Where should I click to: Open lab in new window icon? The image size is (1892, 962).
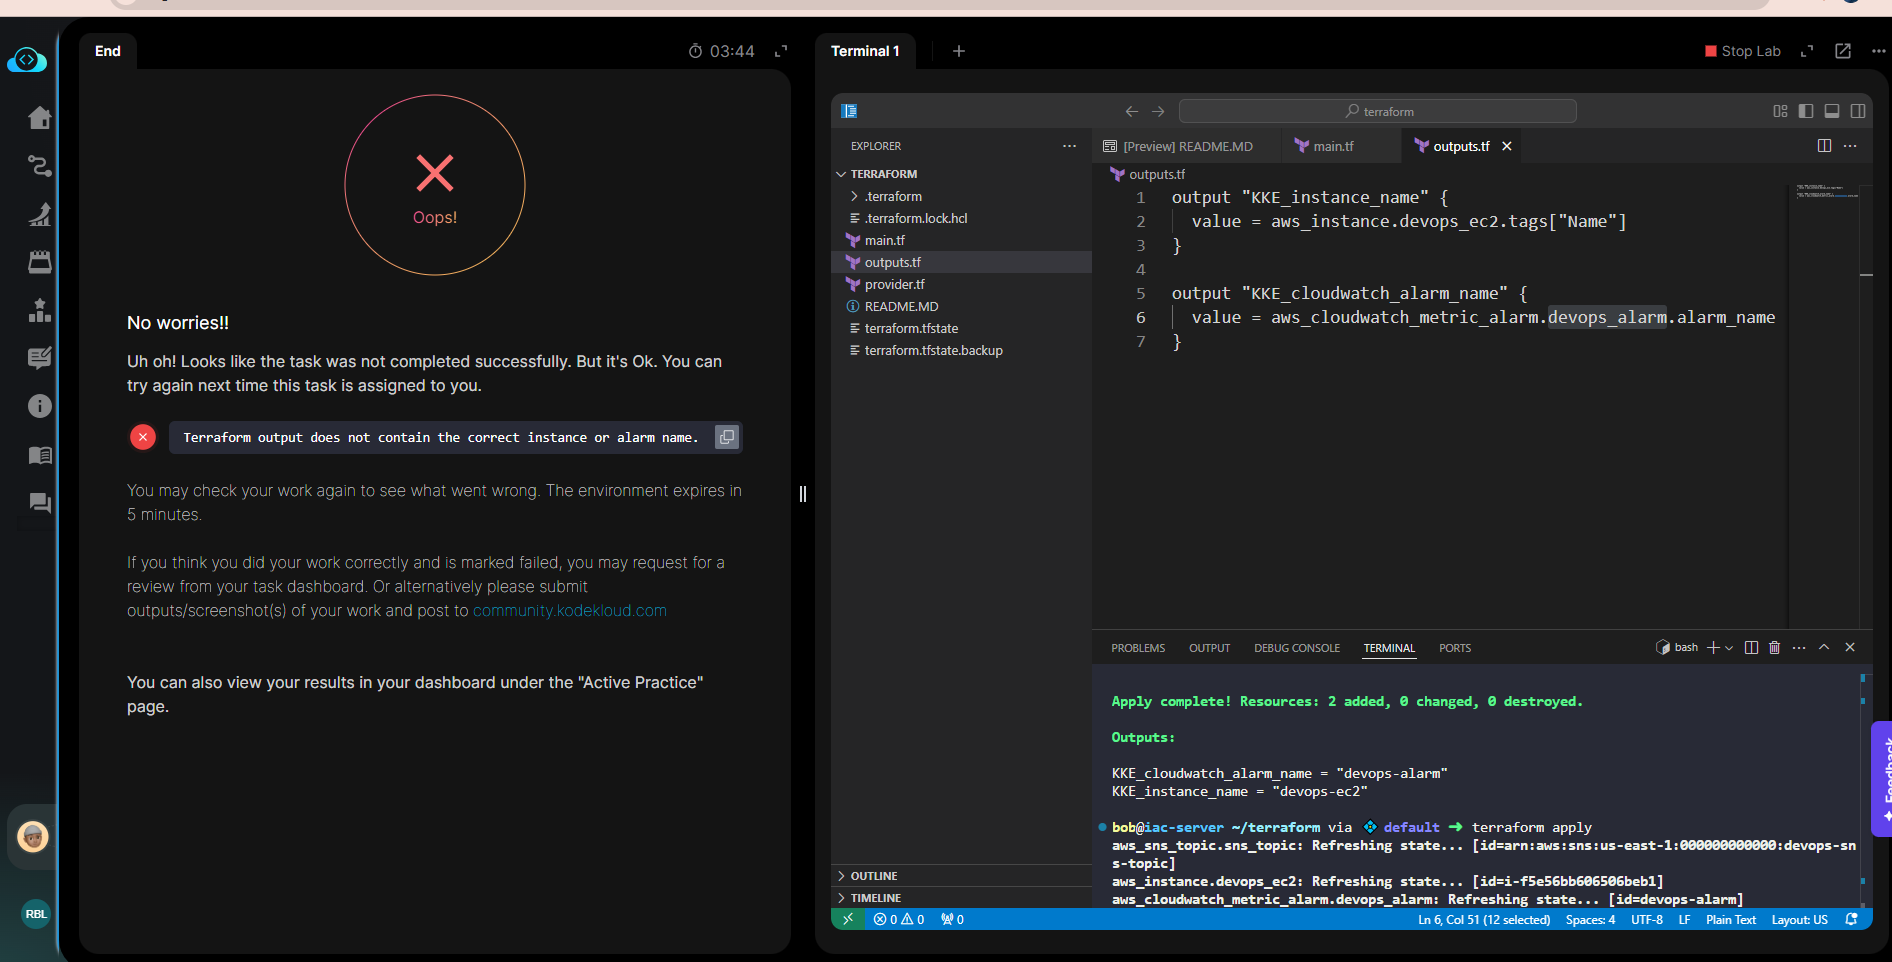1843,51
